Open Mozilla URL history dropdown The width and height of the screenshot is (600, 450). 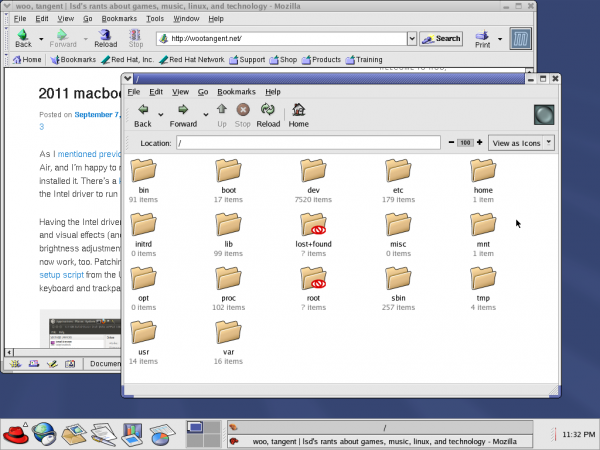click(412, 39)
